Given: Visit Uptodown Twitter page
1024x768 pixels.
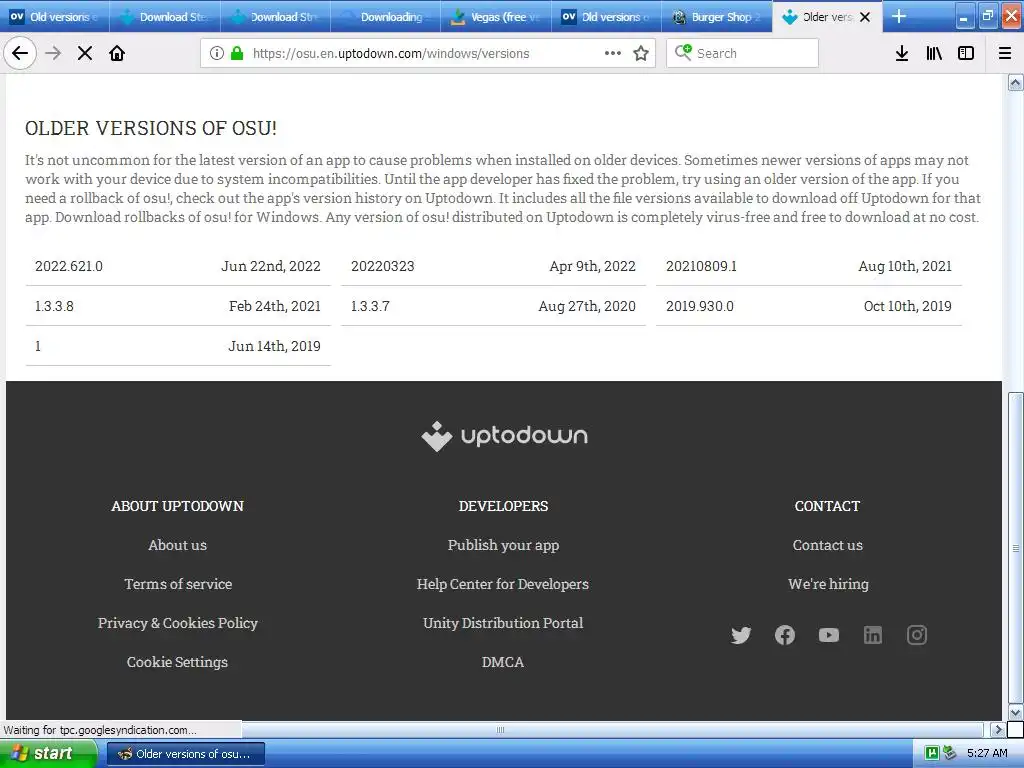Looking at the screenshot, I should pyautogui.click(x=741, y=635).
